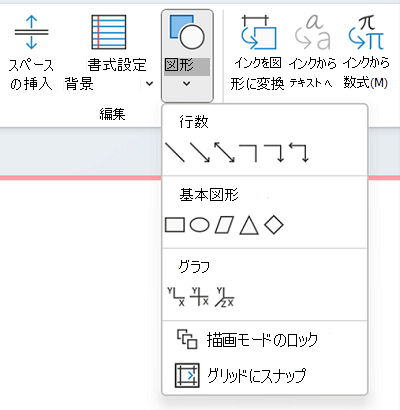
Task: Insert a rectangle shape
Action: 175,225
